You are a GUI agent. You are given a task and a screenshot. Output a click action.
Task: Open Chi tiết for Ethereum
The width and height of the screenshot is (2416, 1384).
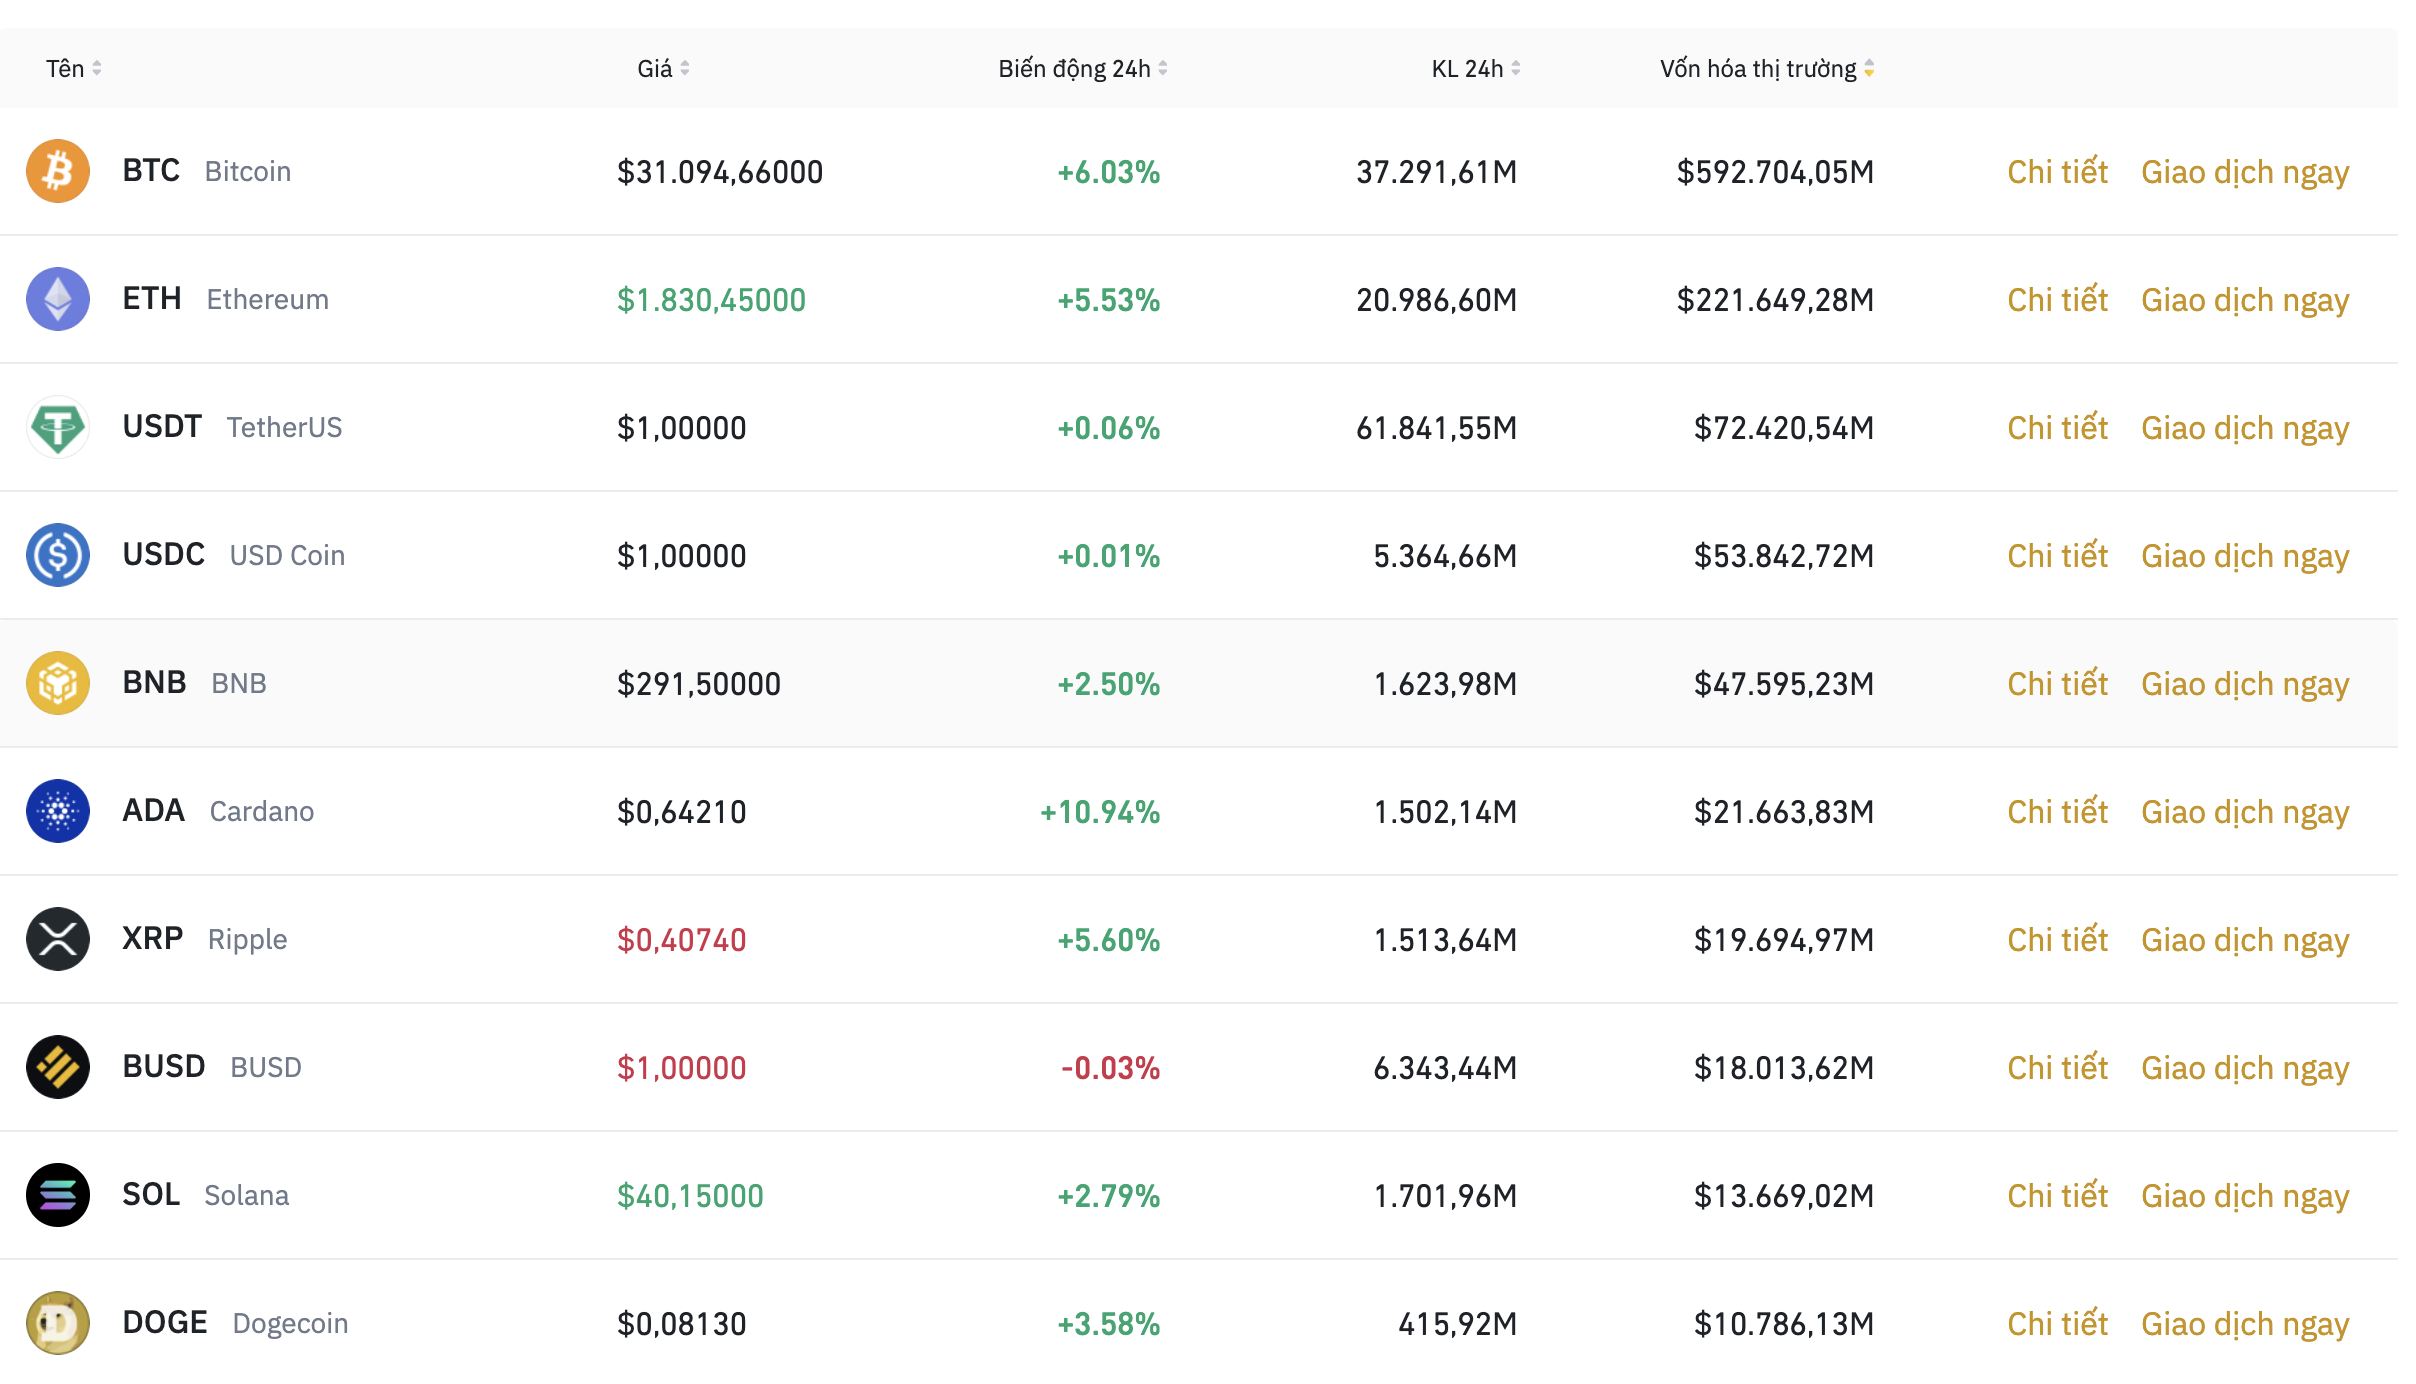[x=2057, y=300]
